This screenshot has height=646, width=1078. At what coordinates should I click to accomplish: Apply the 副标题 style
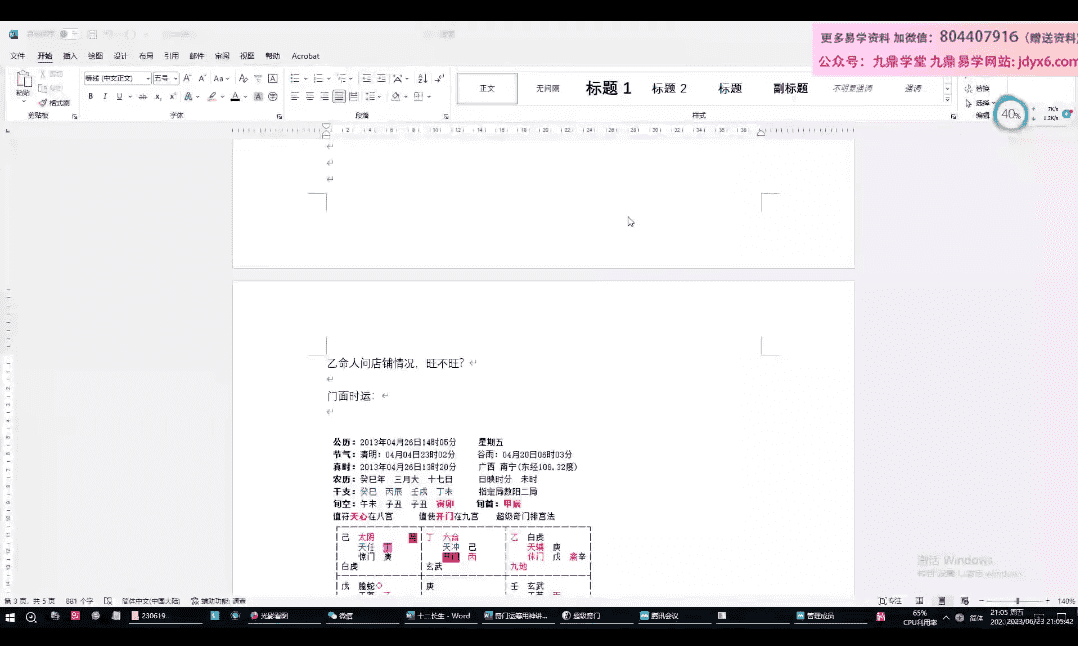pos(790,88)
